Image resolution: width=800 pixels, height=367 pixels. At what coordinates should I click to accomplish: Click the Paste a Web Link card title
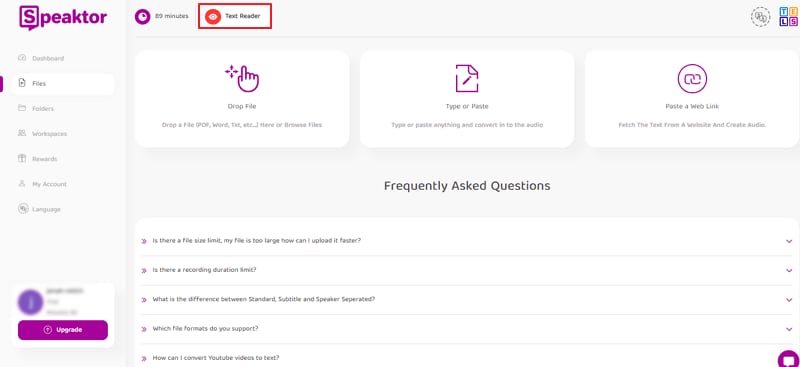692,107
